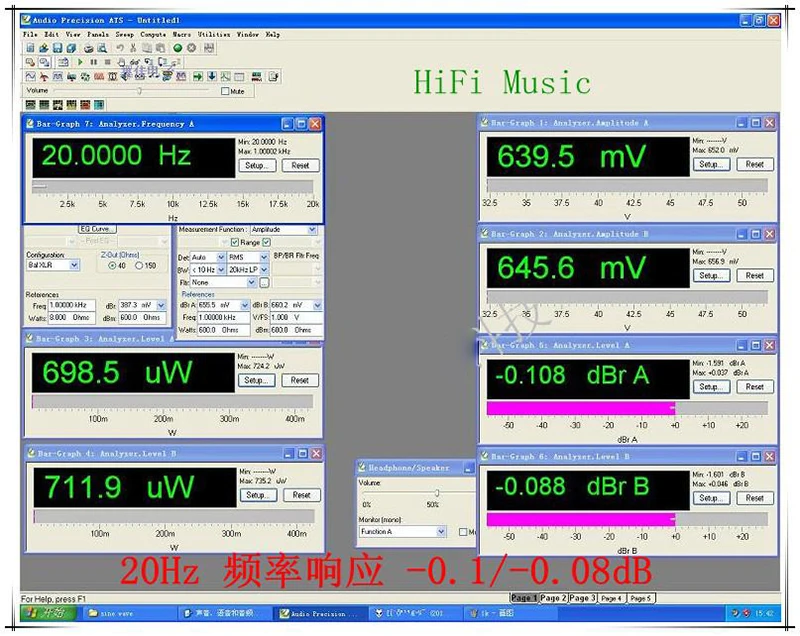Click the New Test toolbar icon
800x636 pixels.
pyautogui.click(x=30, y=48)
